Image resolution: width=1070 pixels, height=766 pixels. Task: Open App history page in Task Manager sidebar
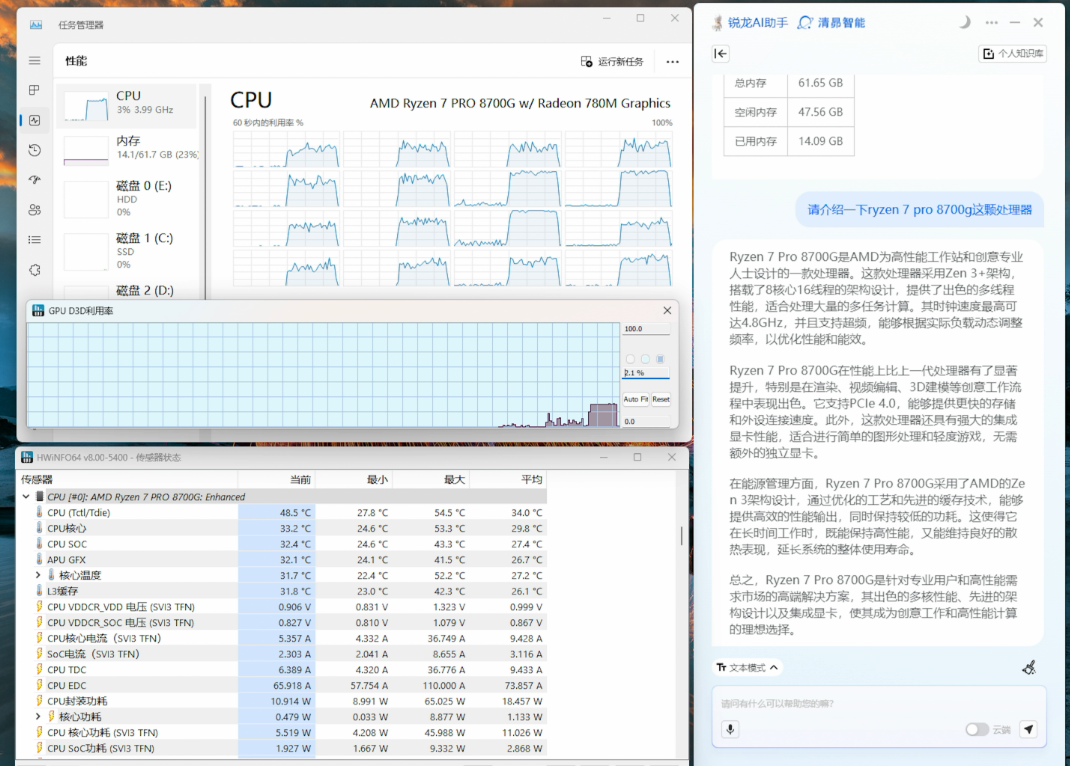pyautogui.click(x=34, y=150)
